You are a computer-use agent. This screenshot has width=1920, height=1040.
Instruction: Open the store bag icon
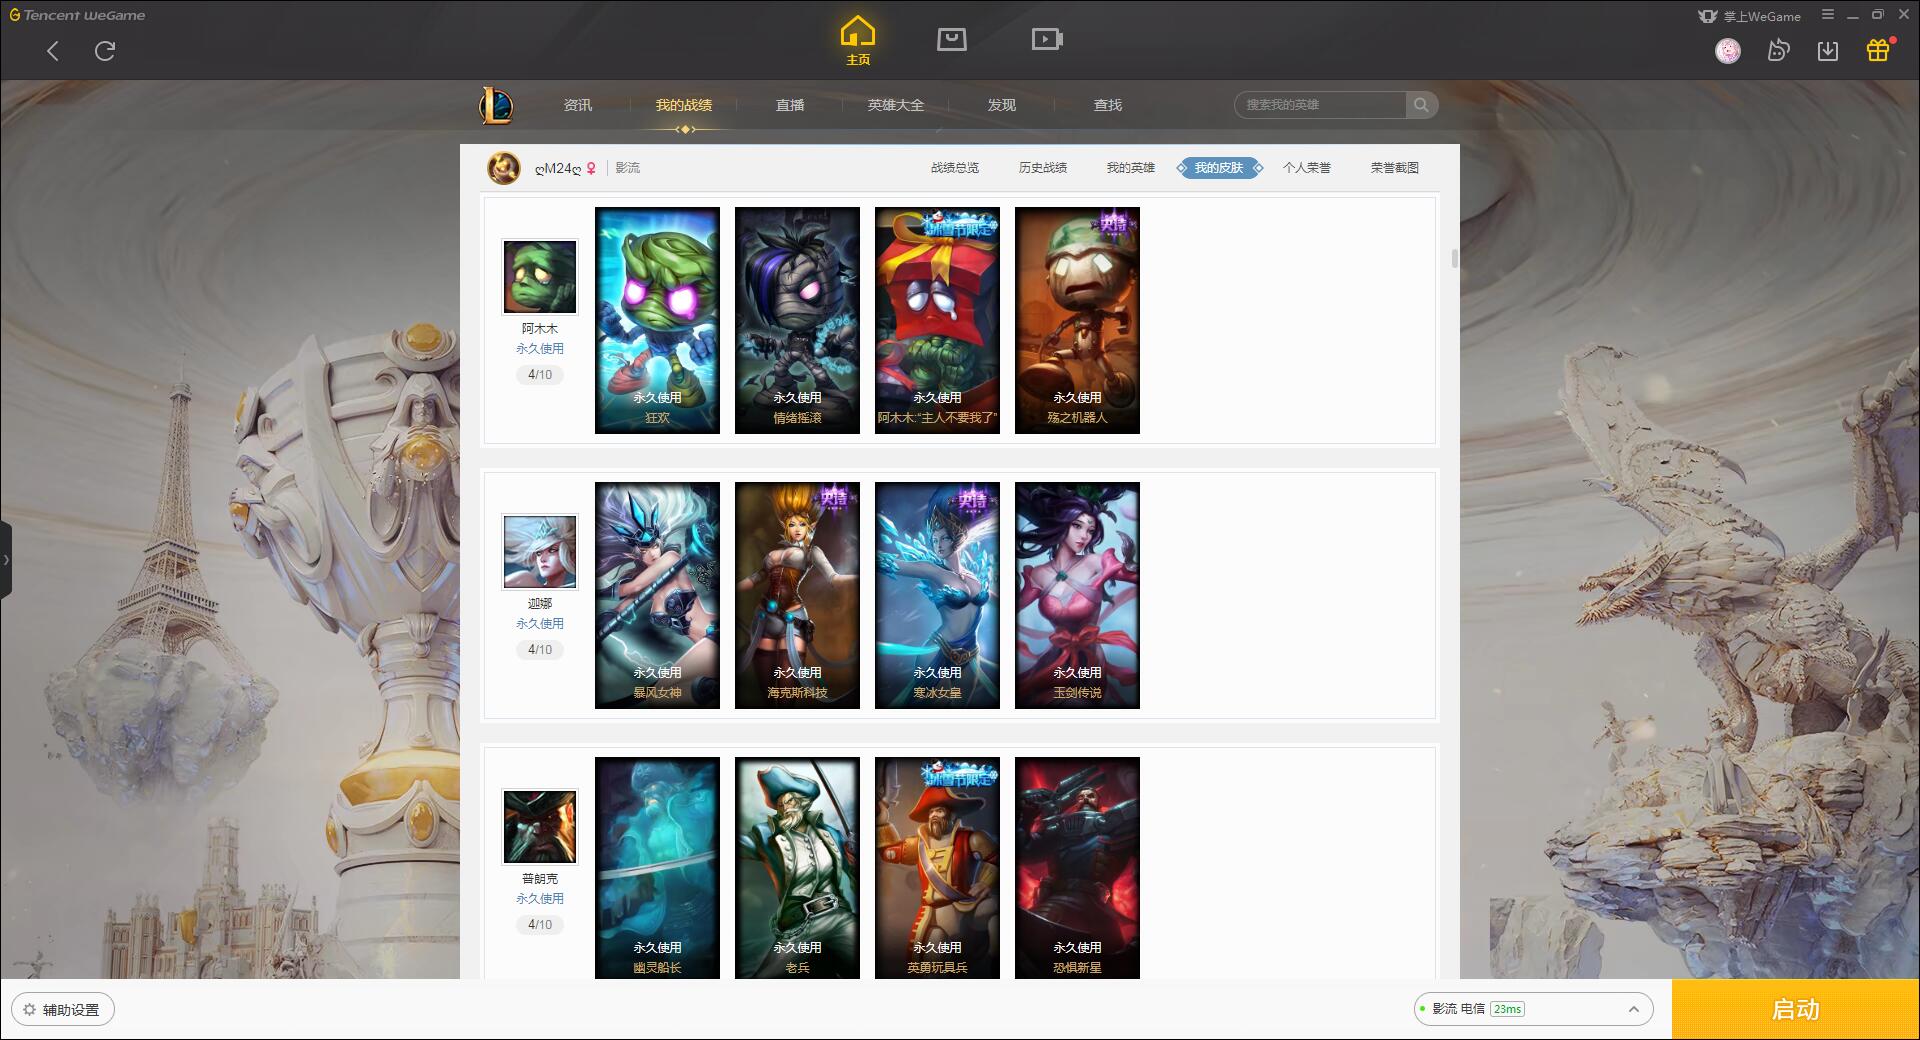951,39
